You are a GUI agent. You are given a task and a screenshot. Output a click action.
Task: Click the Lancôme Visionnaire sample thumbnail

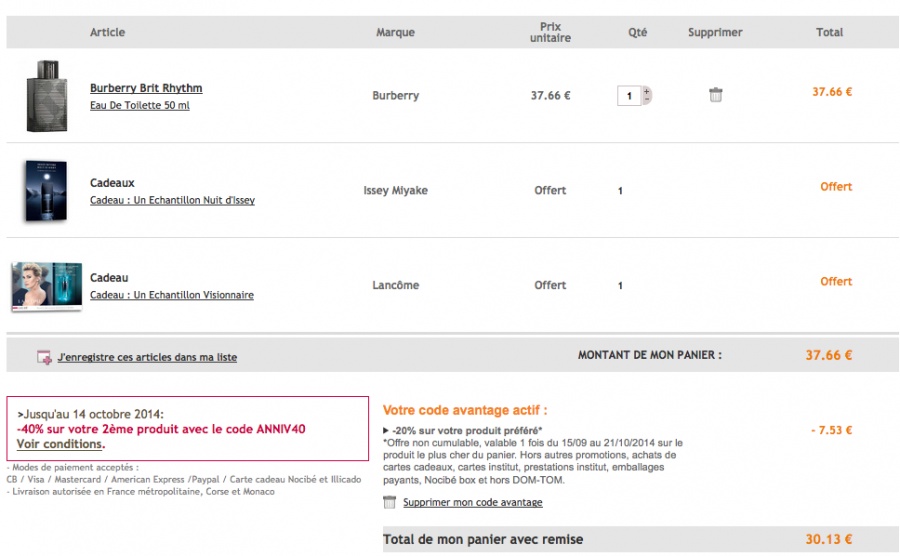[x=46, y=286]
